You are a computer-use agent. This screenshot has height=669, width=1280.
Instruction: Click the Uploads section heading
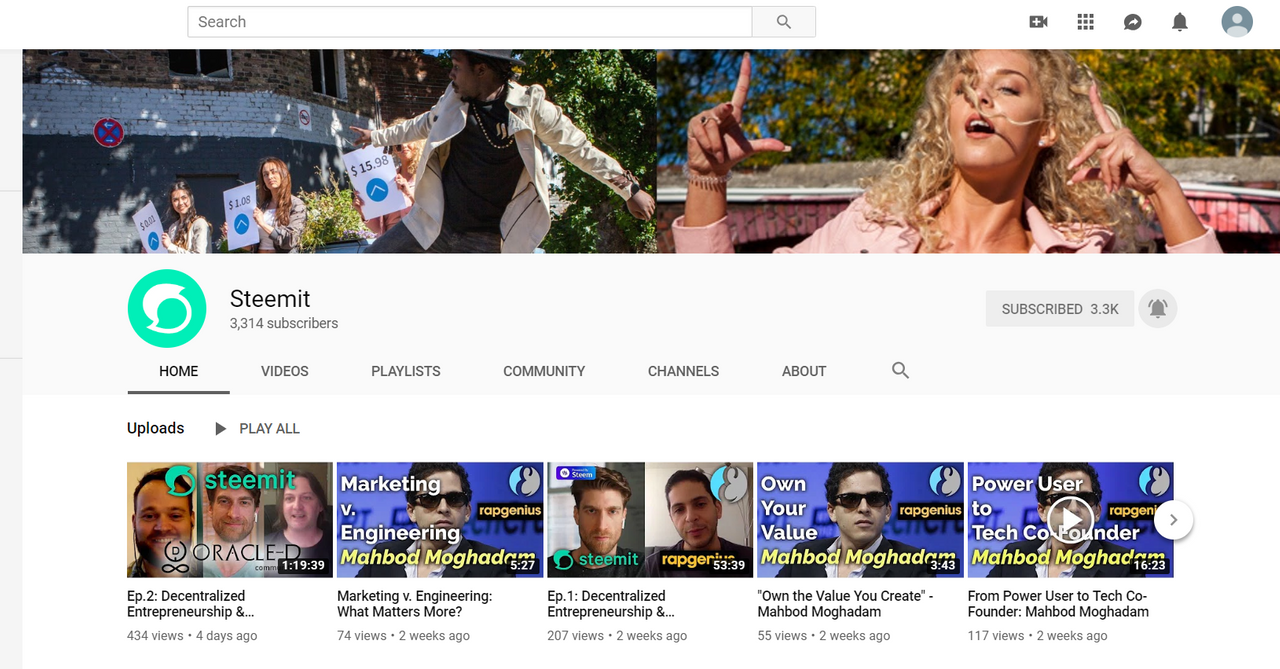pyautogui.click(x=156, y=428)
